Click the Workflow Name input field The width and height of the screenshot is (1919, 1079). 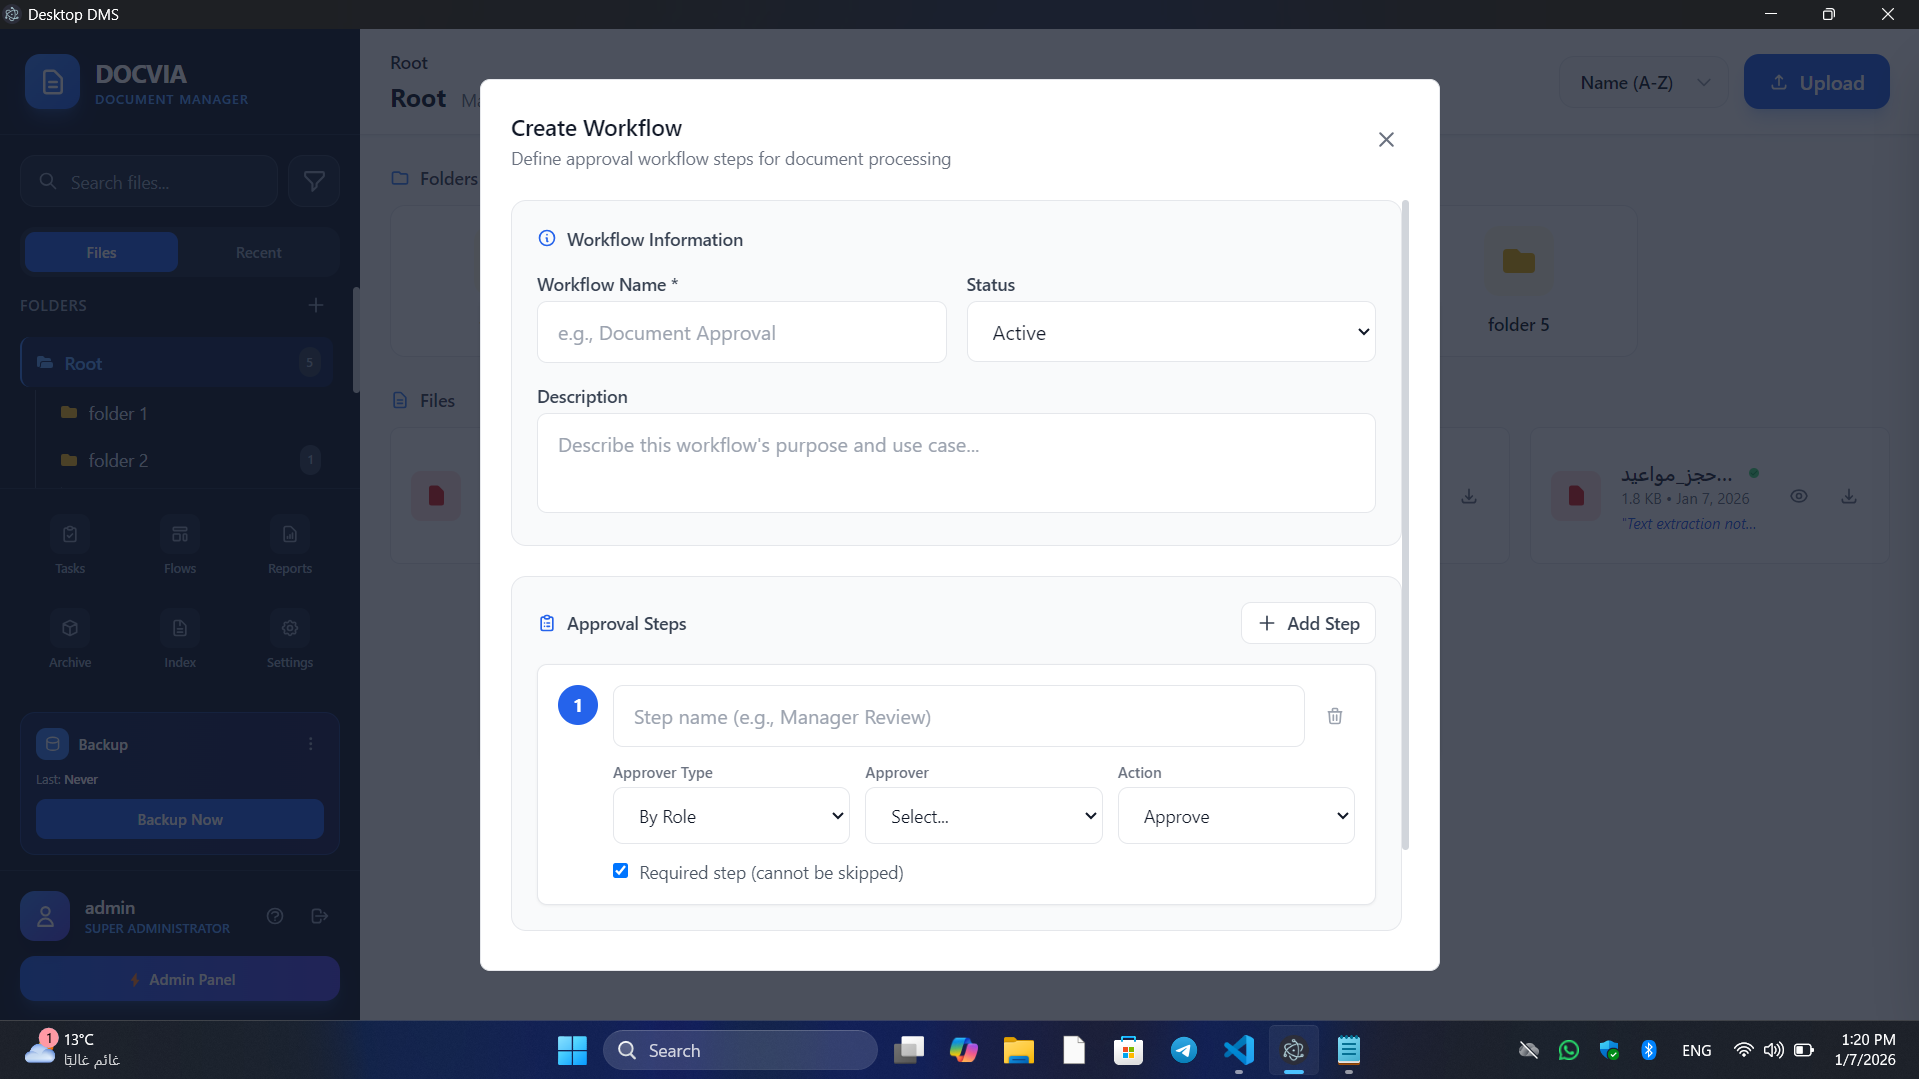tap(741, 333)
